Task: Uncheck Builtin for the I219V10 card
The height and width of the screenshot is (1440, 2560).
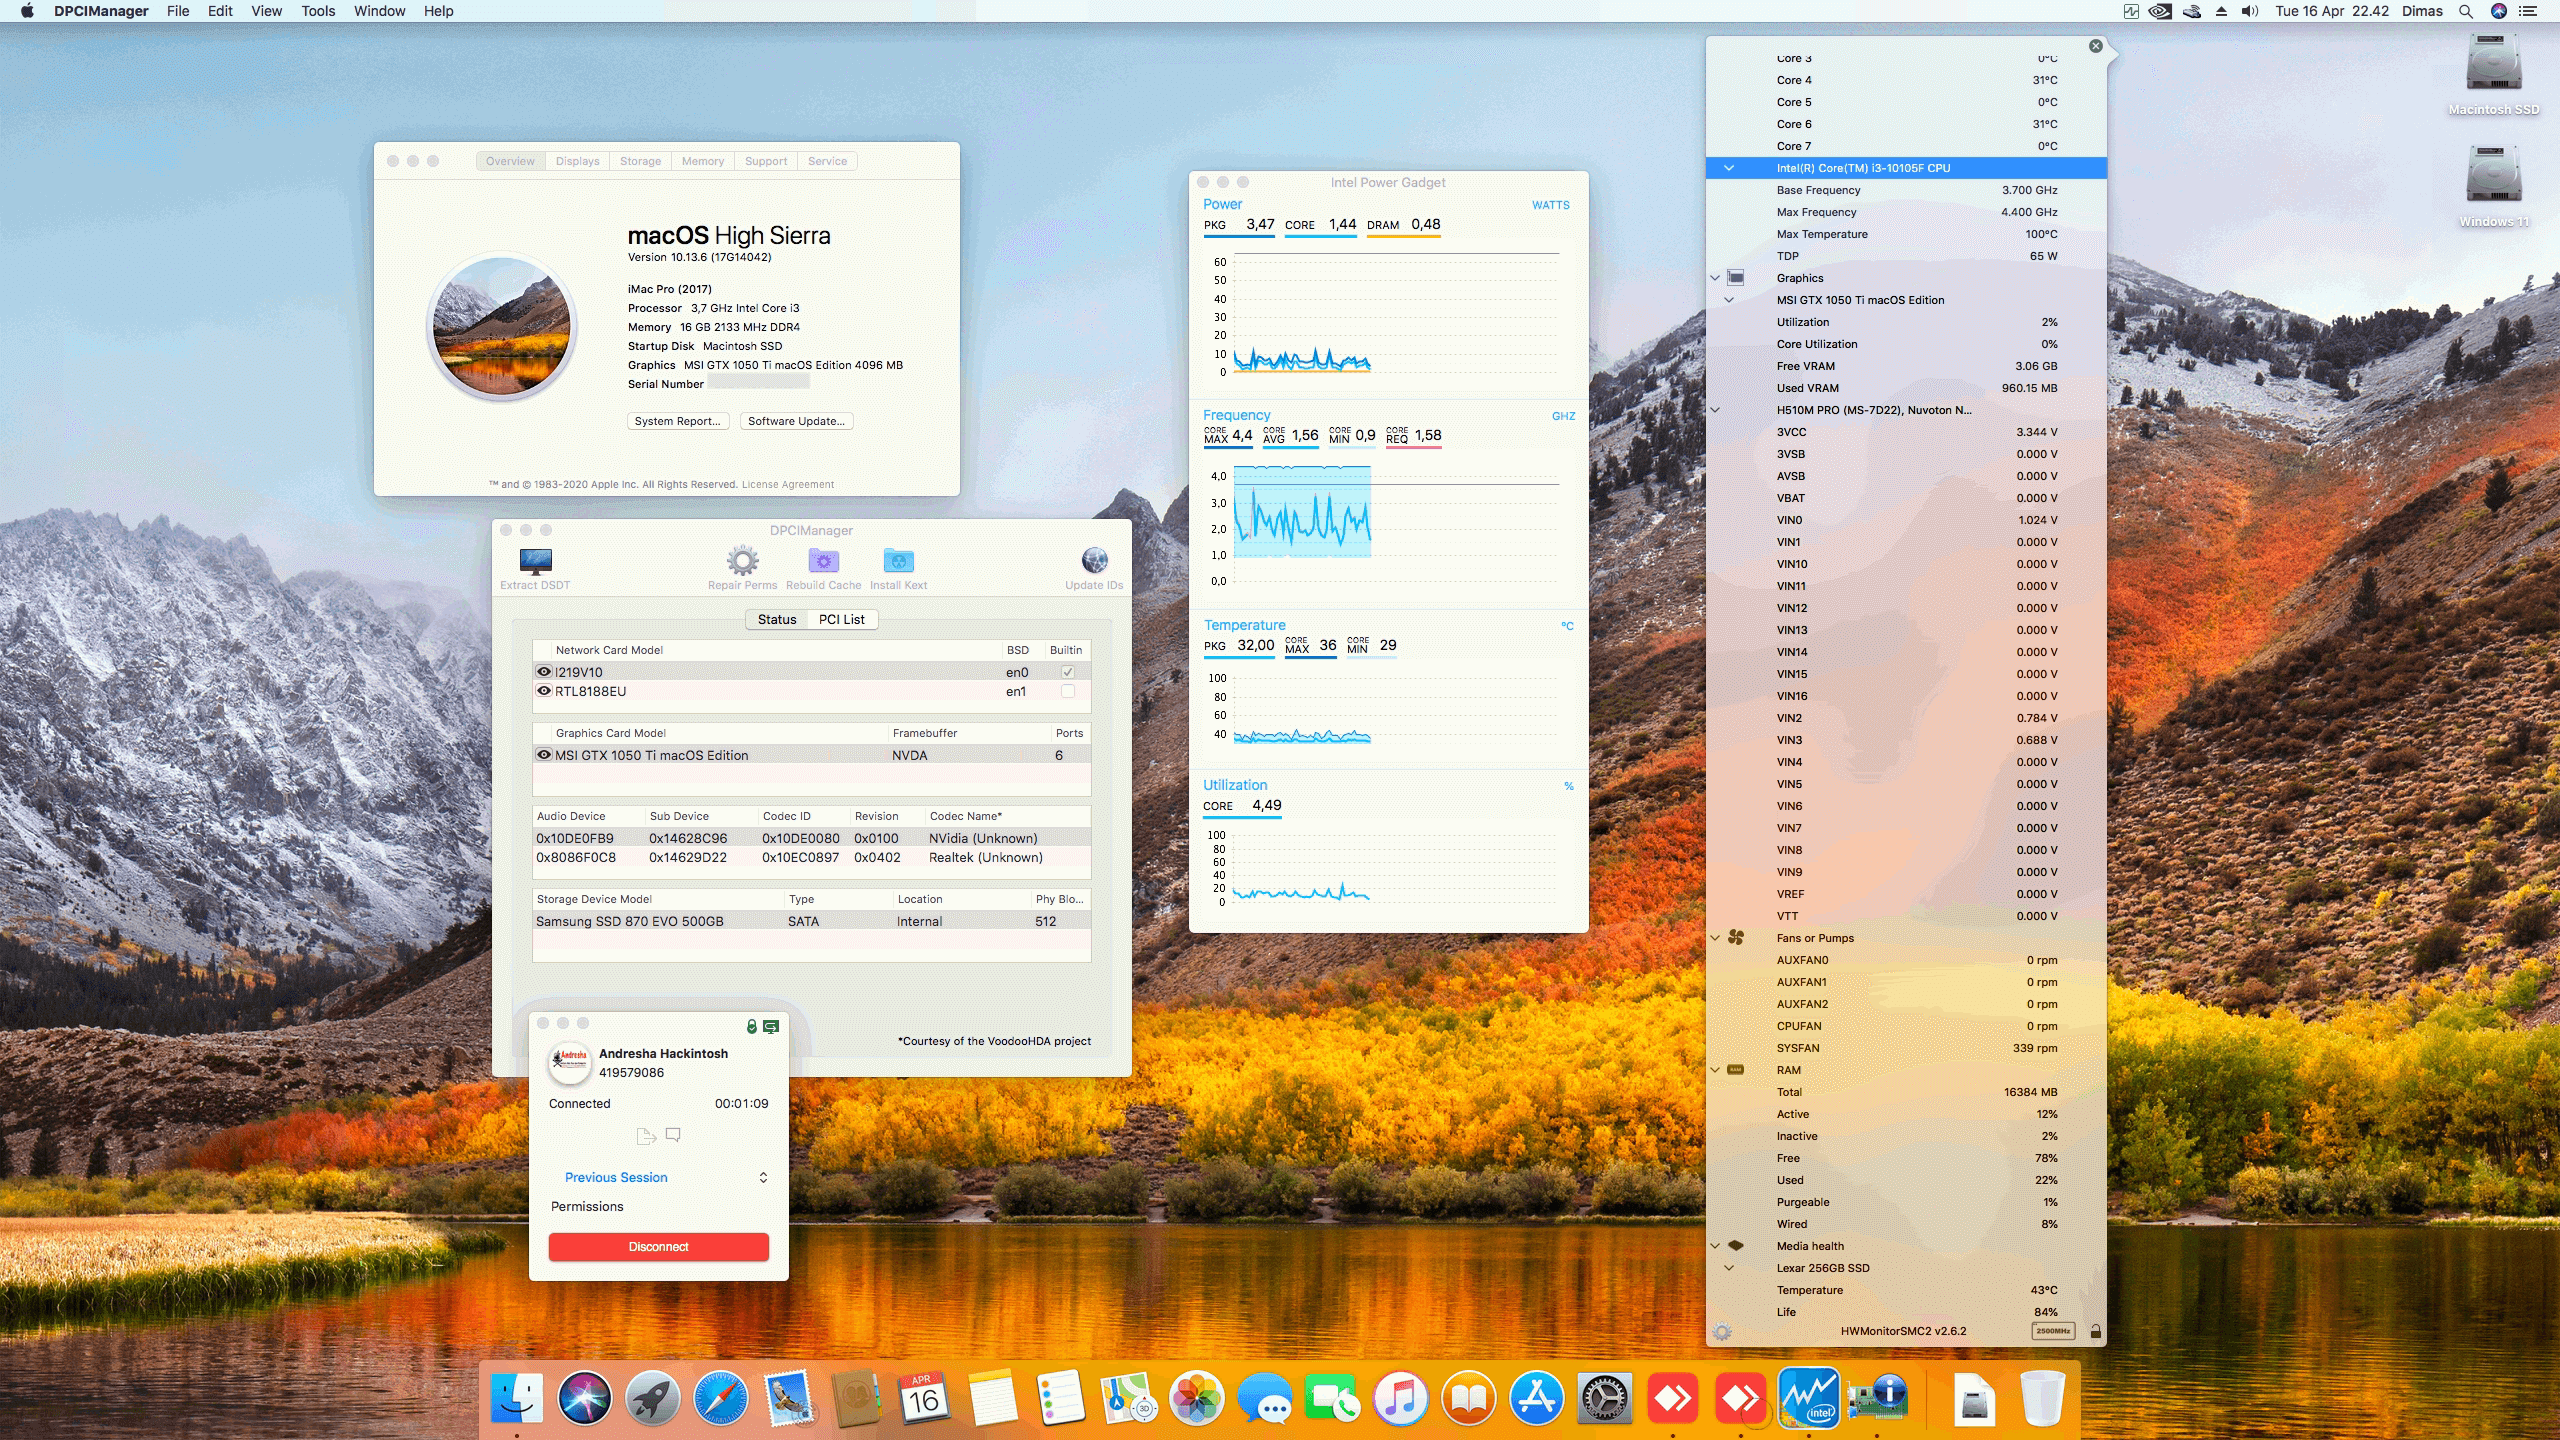Action: [x=1068, y=672]
